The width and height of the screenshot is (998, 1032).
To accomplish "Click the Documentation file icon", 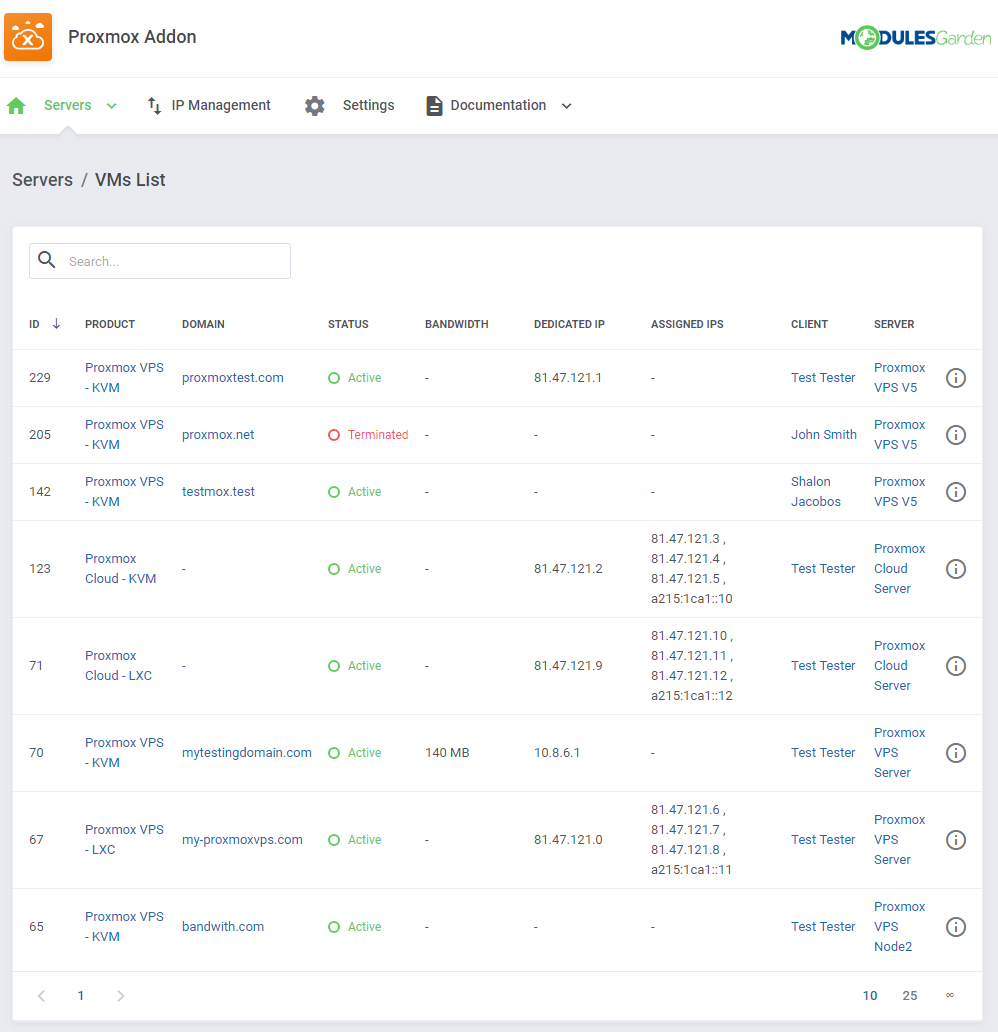I will (x=434, y=105).
